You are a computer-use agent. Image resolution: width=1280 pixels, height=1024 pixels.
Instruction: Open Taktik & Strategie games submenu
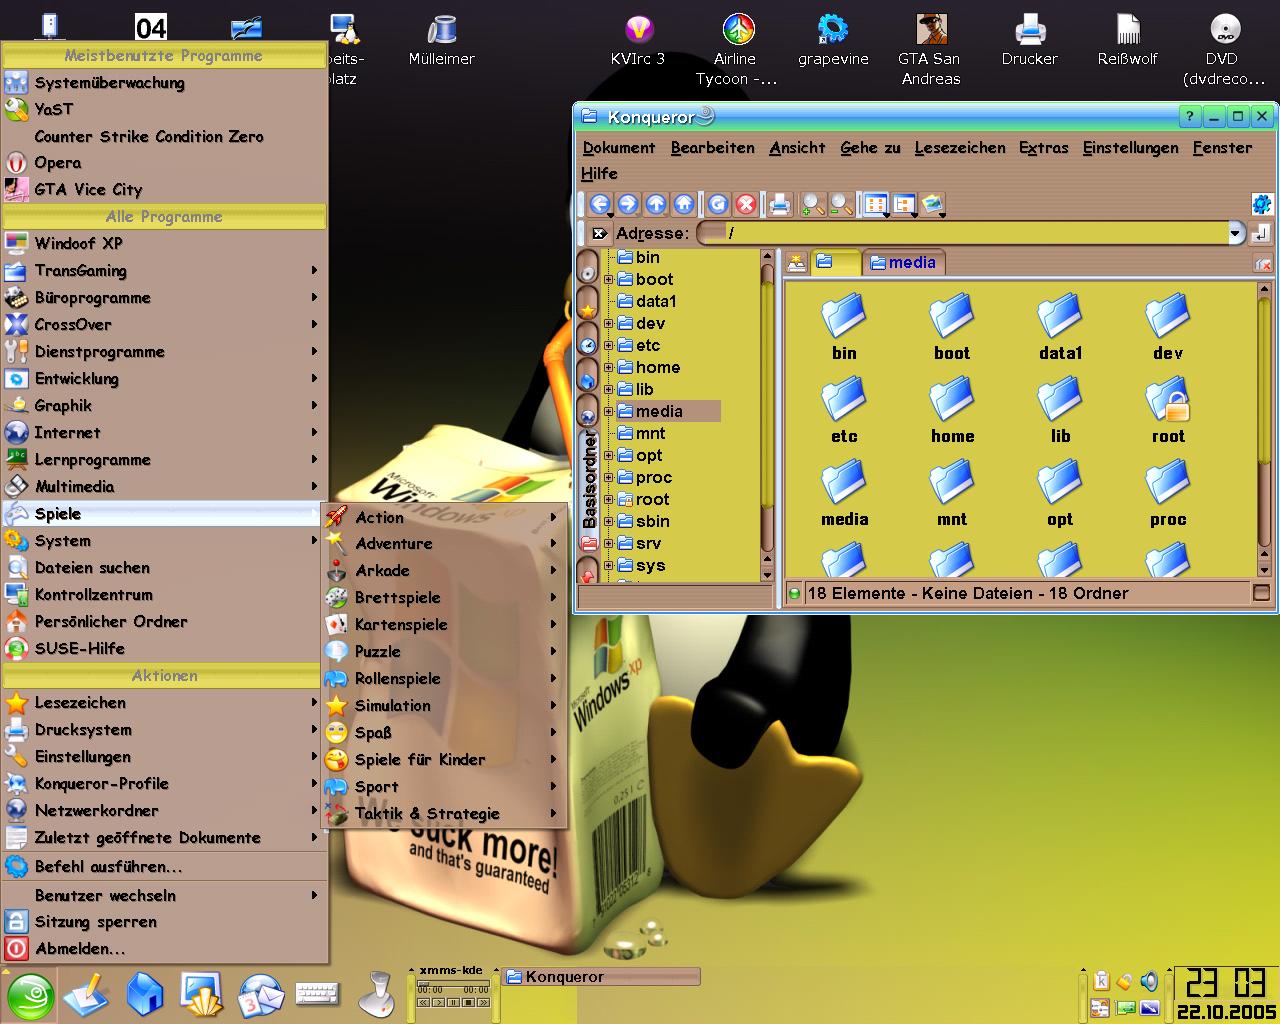coord(444,814)
